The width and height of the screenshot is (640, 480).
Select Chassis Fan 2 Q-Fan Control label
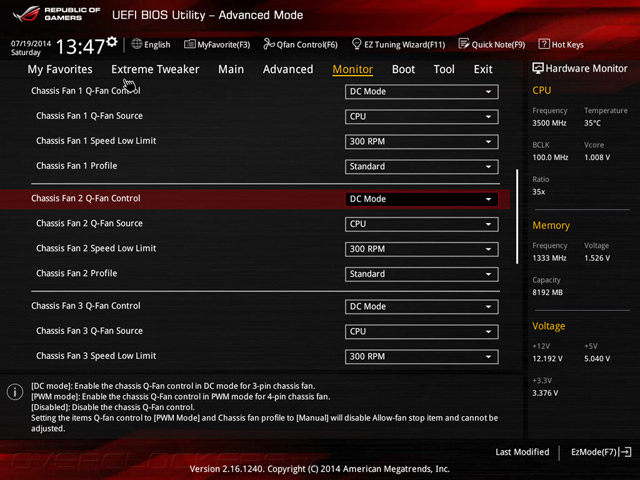tap(86, 198)
